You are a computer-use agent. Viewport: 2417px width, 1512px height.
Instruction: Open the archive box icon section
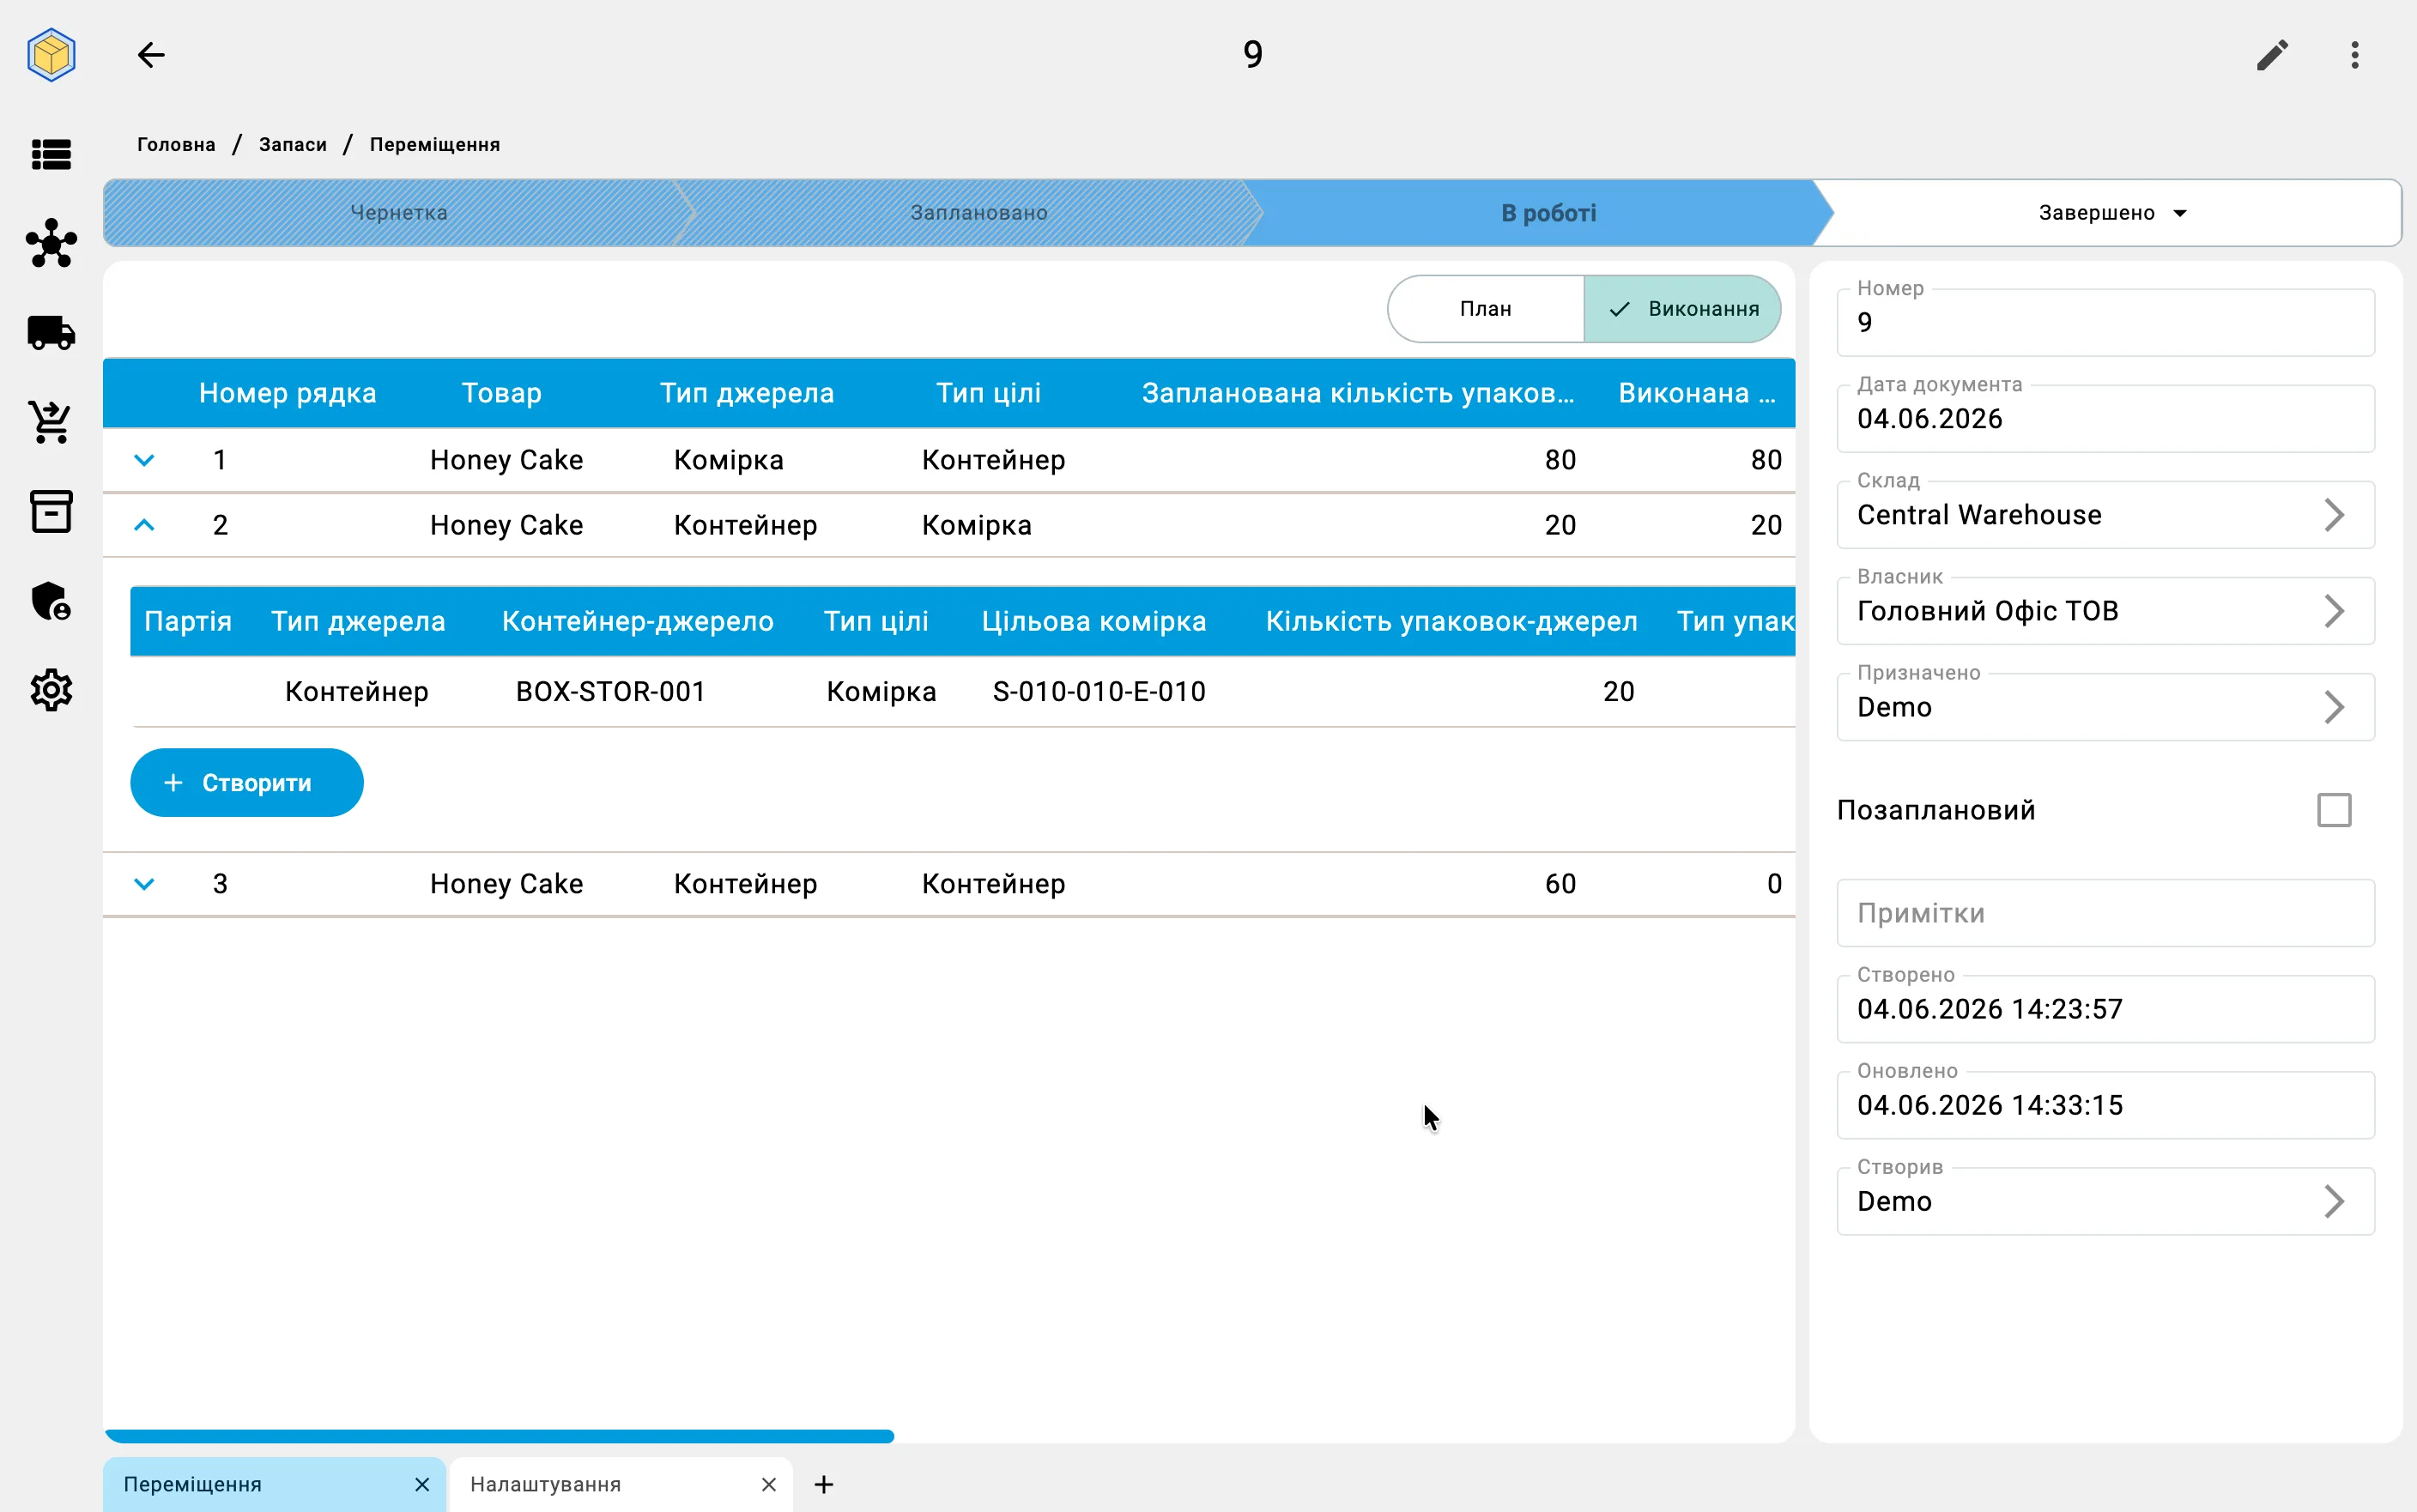tap(51, 511)
